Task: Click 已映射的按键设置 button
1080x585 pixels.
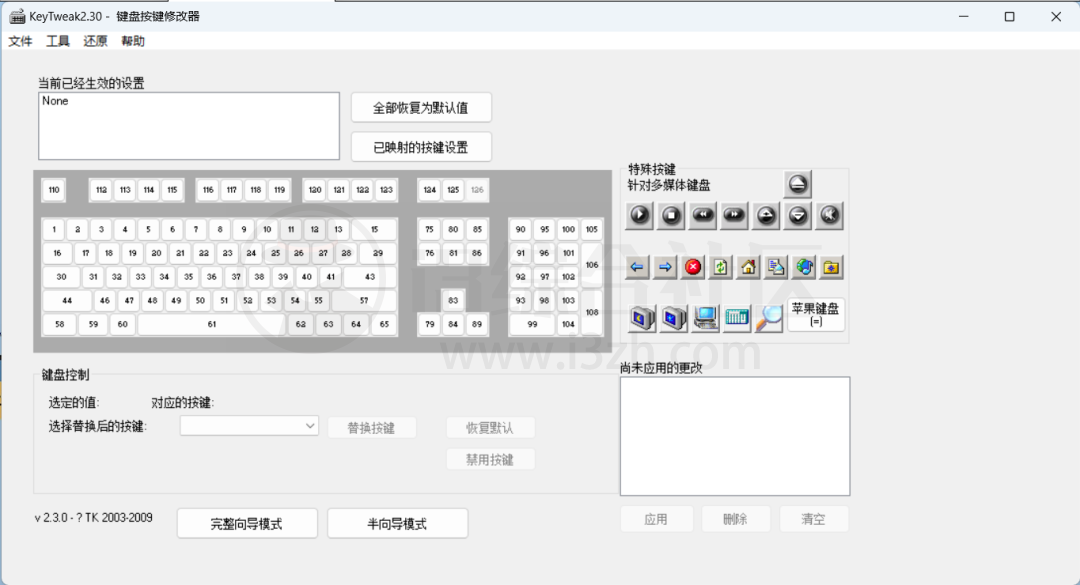Action: 421,147
